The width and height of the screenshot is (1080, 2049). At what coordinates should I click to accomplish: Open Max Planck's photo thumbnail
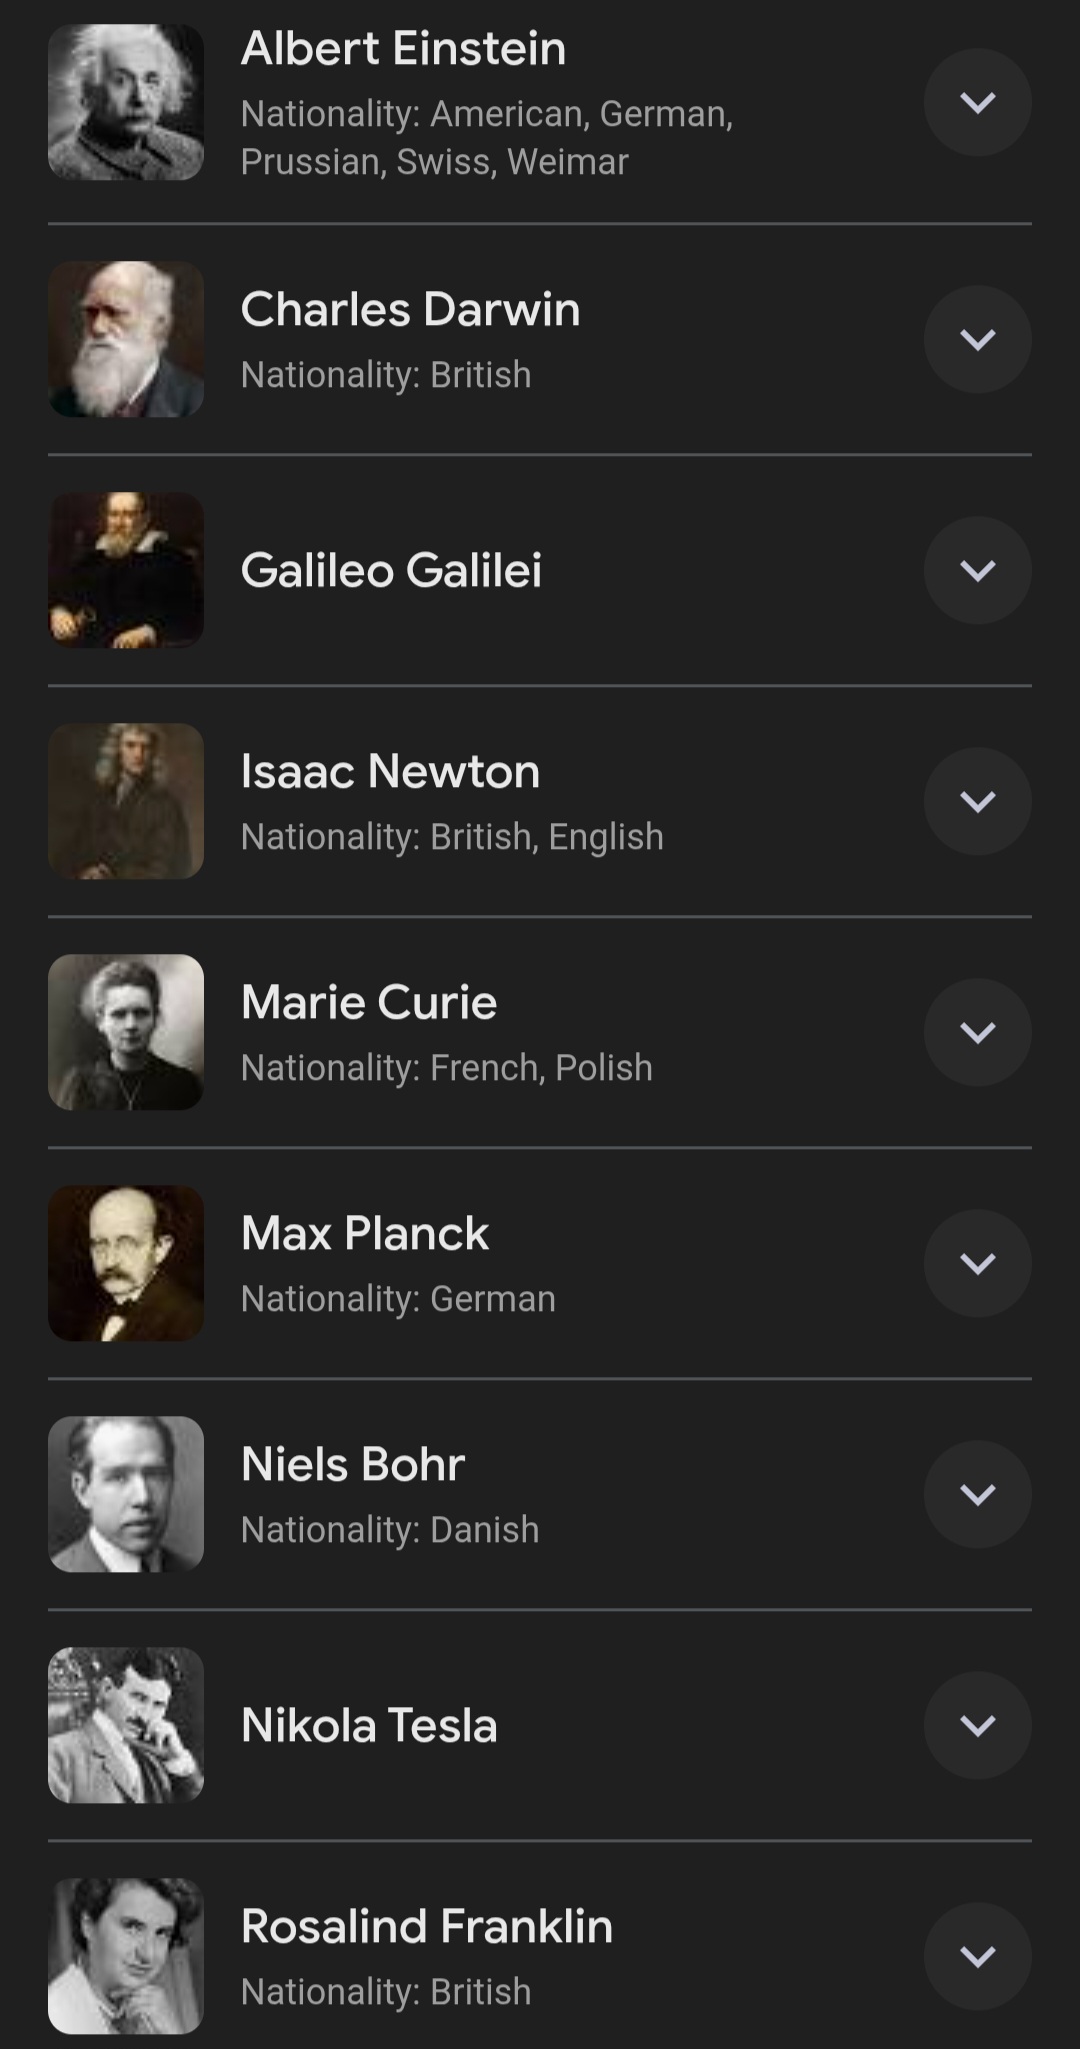pyautogui.click(x=126, y=1263)
